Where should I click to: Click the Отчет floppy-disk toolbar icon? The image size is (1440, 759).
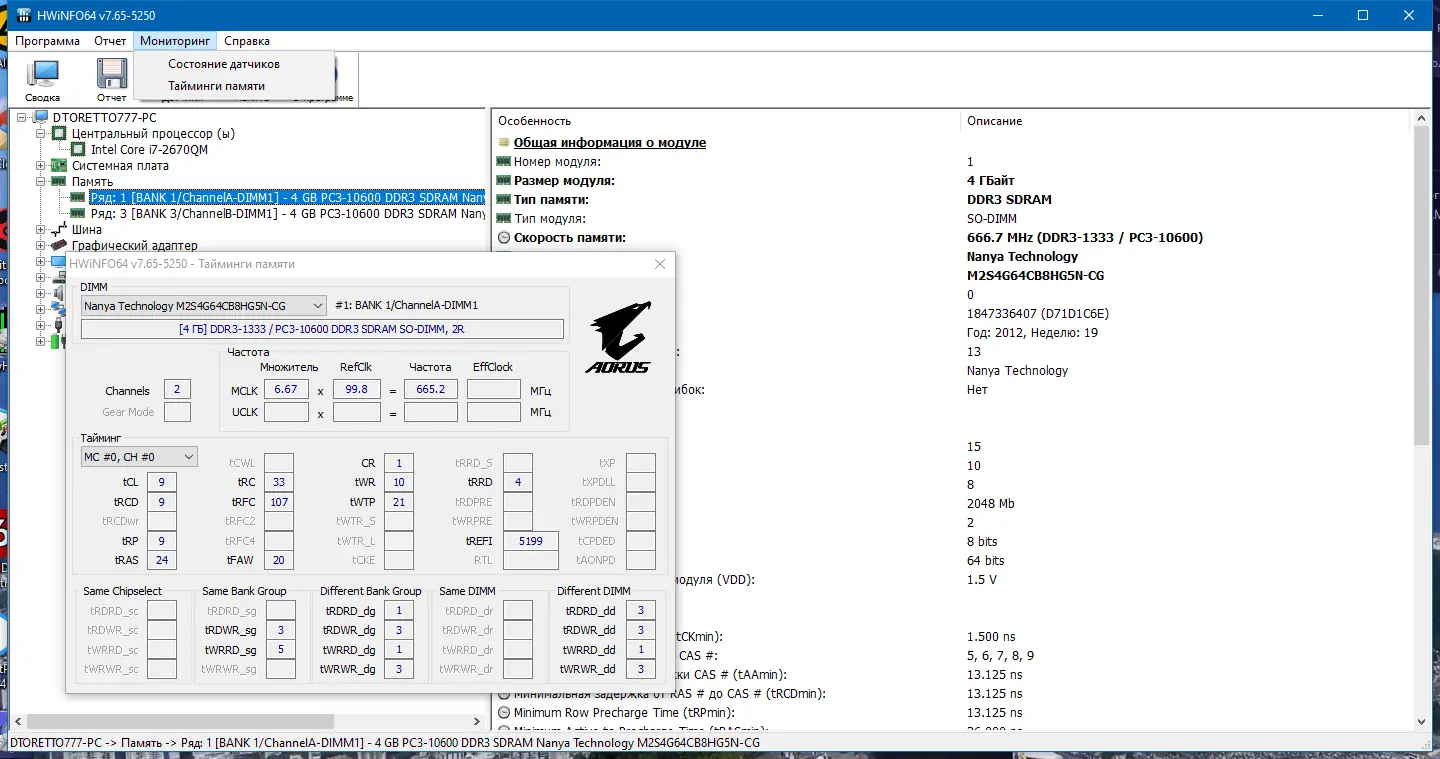(111, 73)
